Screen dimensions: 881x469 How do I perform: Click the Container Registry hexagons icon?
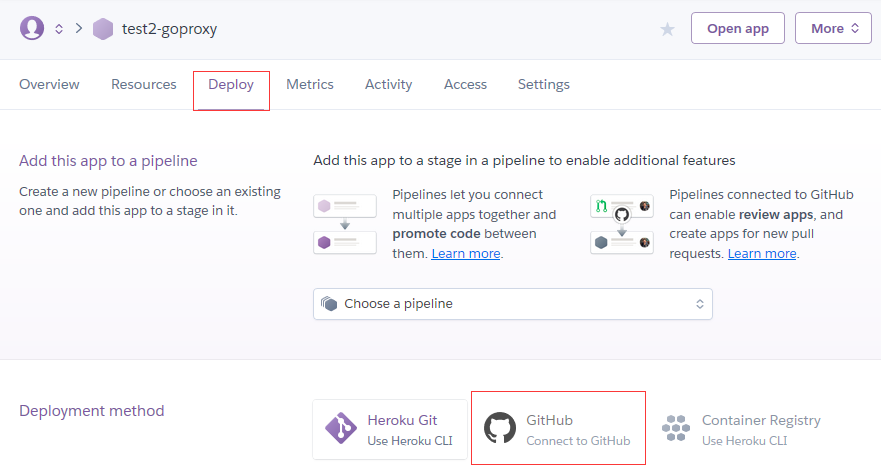676,428
